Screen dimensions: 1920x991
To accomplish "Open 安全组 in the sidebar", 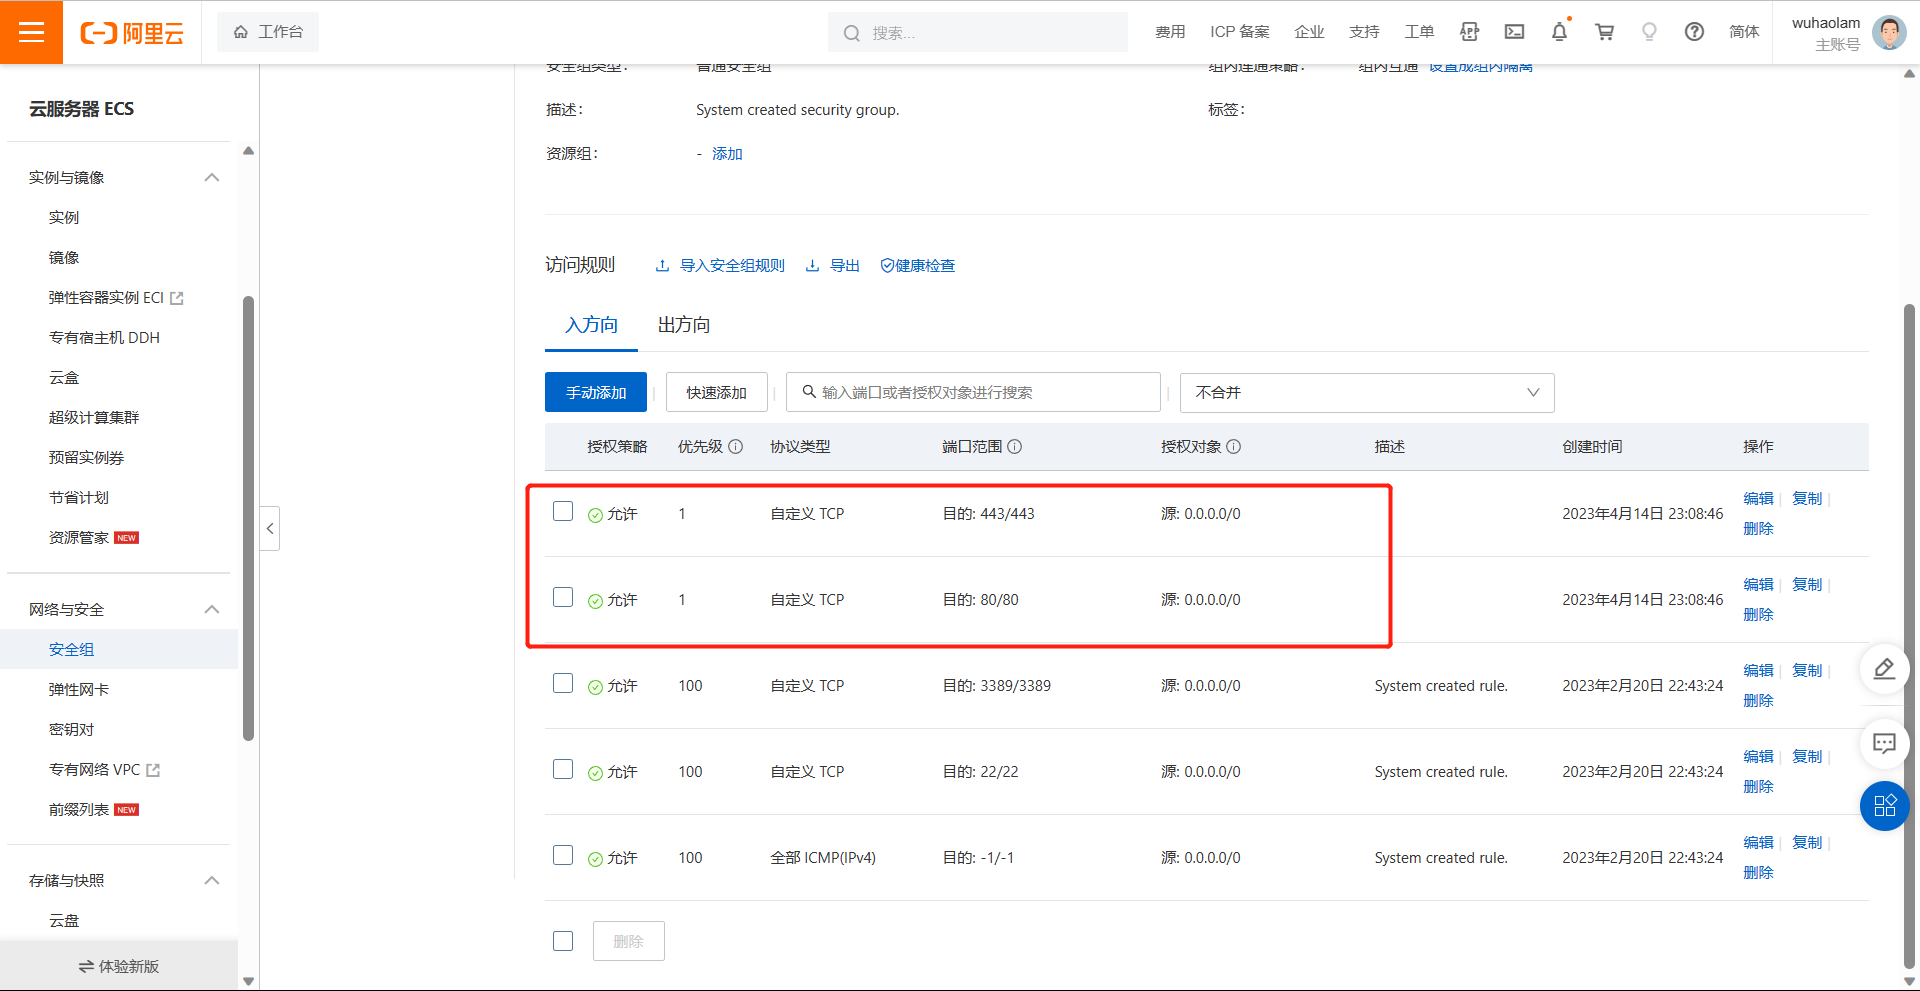I will [x=72, y=650].
